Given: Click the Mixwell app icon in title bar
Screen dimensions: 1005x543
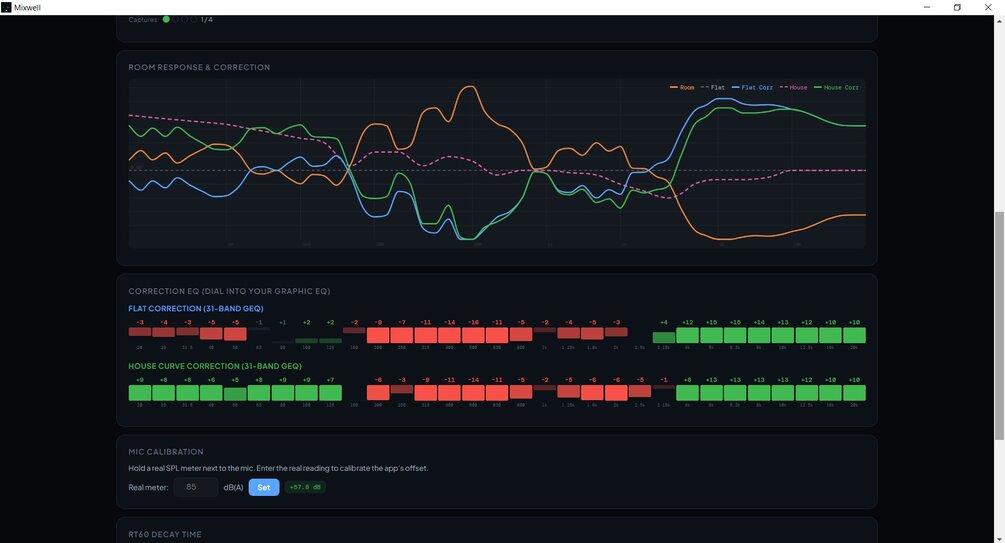Looking at the screenshot, I should [x=6, y=7].
